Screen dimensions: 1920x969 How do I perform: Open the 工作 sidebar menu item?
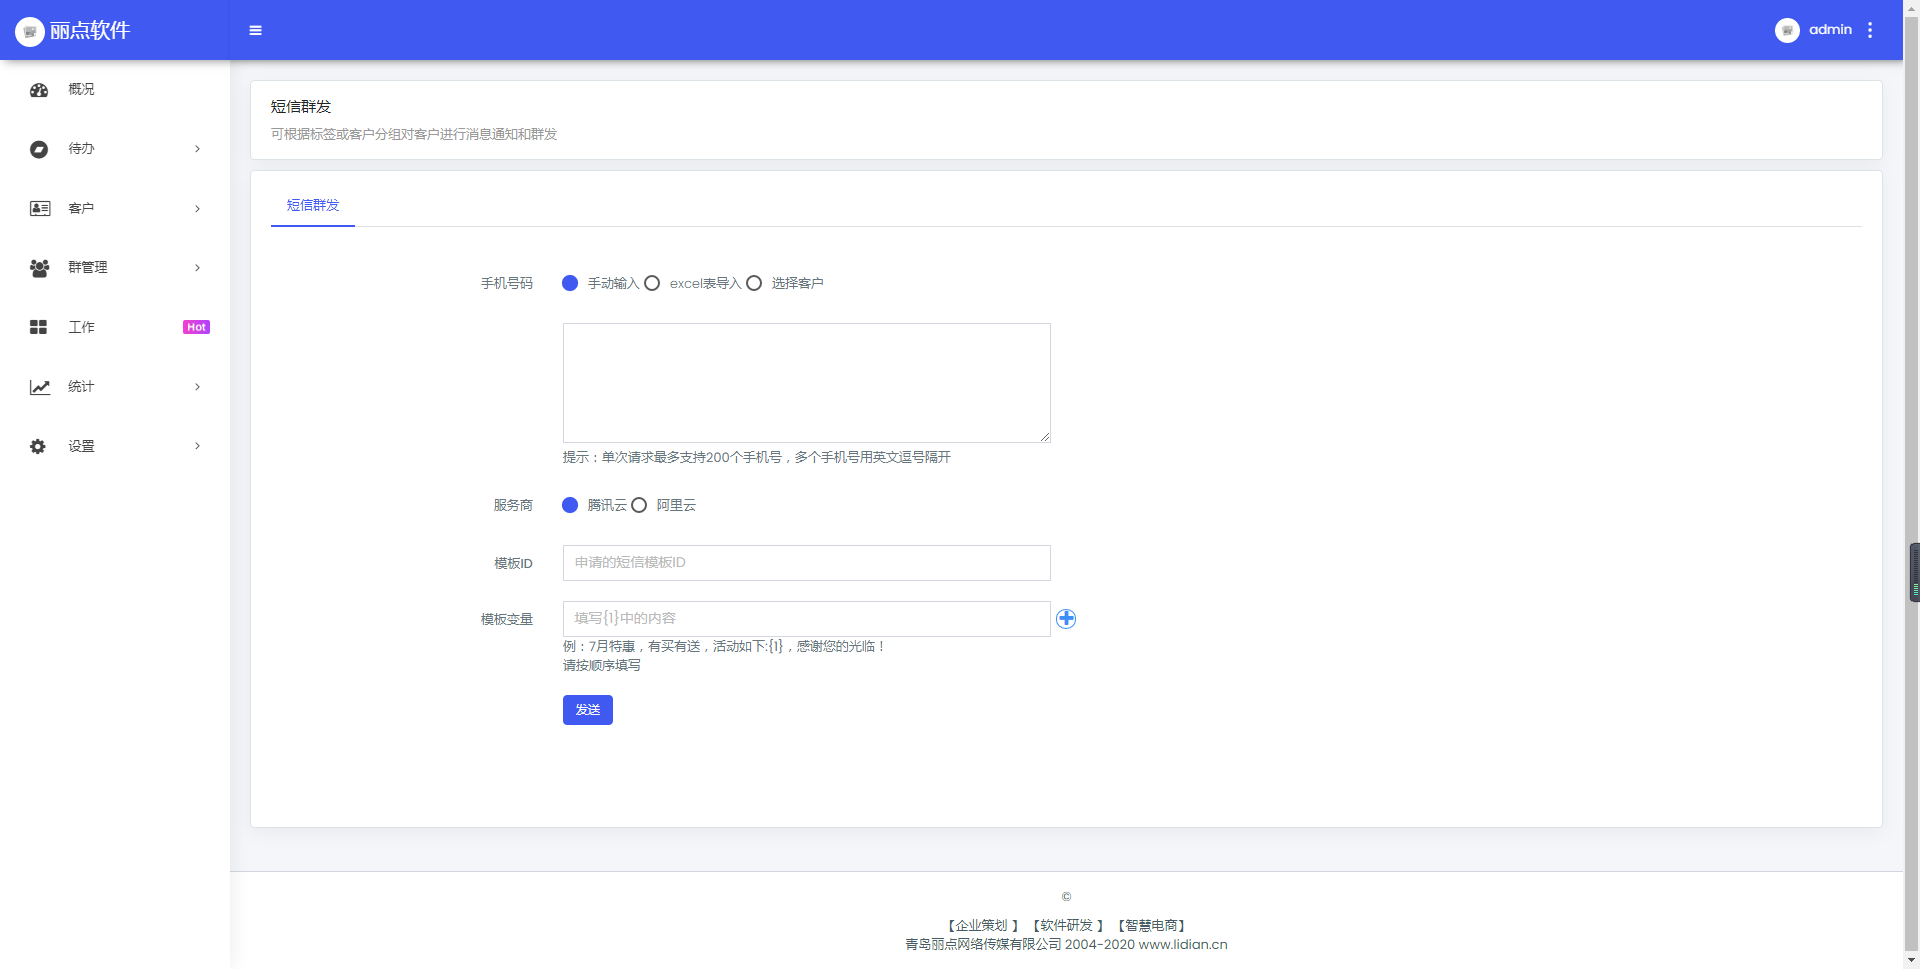pos(115,327)
